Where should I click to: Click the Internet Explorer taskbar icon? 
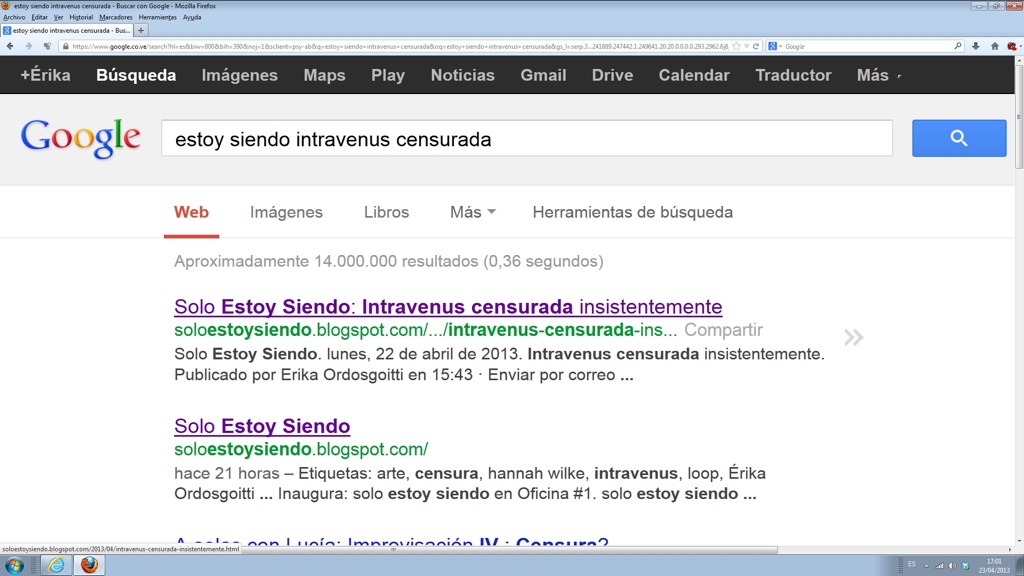[x=56, y=565]
